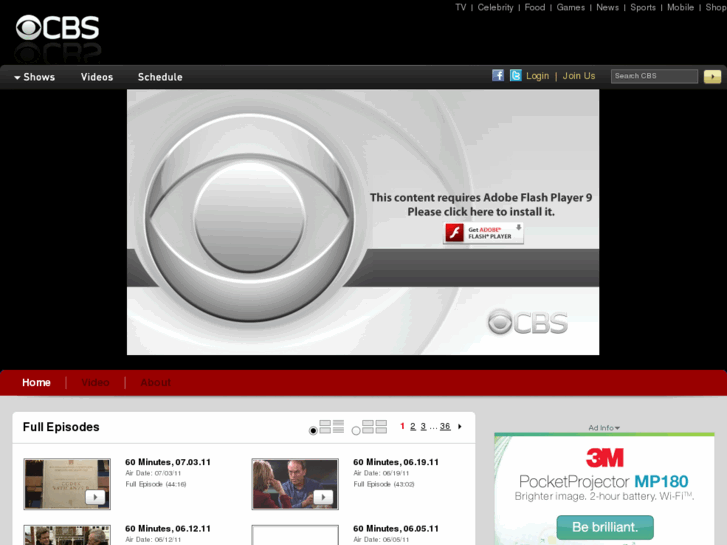Viewport: 727px width, 545px height.
Task: Open 60 Minutes, 06.19.11 episode title
Action: 396,462
